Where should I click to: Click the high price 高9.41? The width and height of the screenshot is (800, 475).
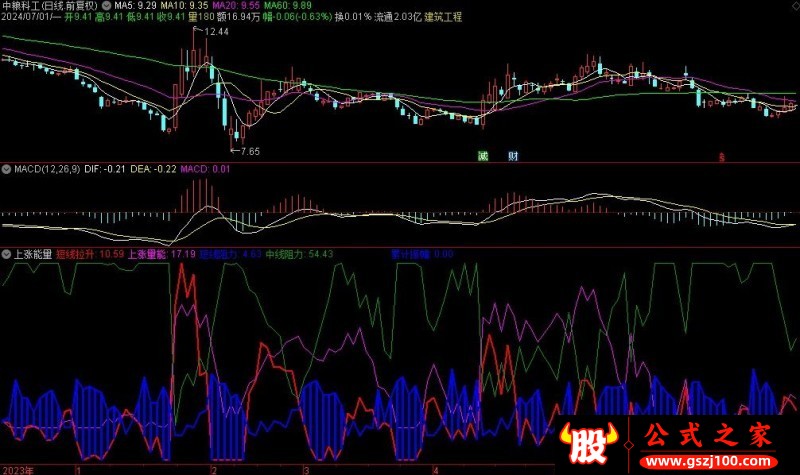click(109, 17)
